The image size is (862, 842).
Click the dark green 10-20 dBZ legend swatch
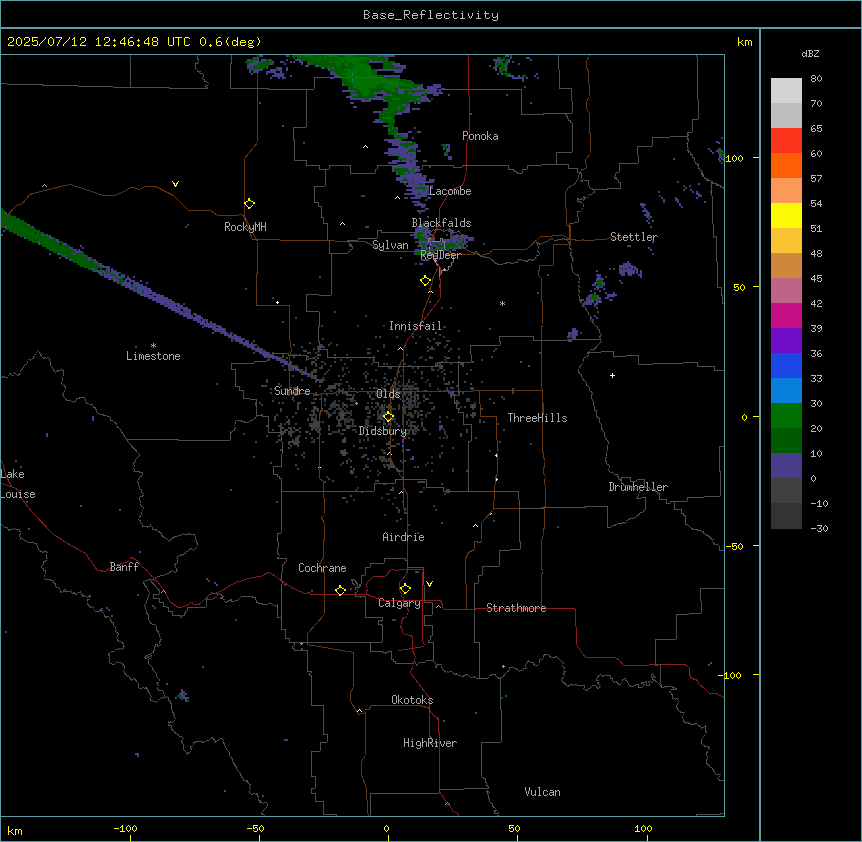786,441
